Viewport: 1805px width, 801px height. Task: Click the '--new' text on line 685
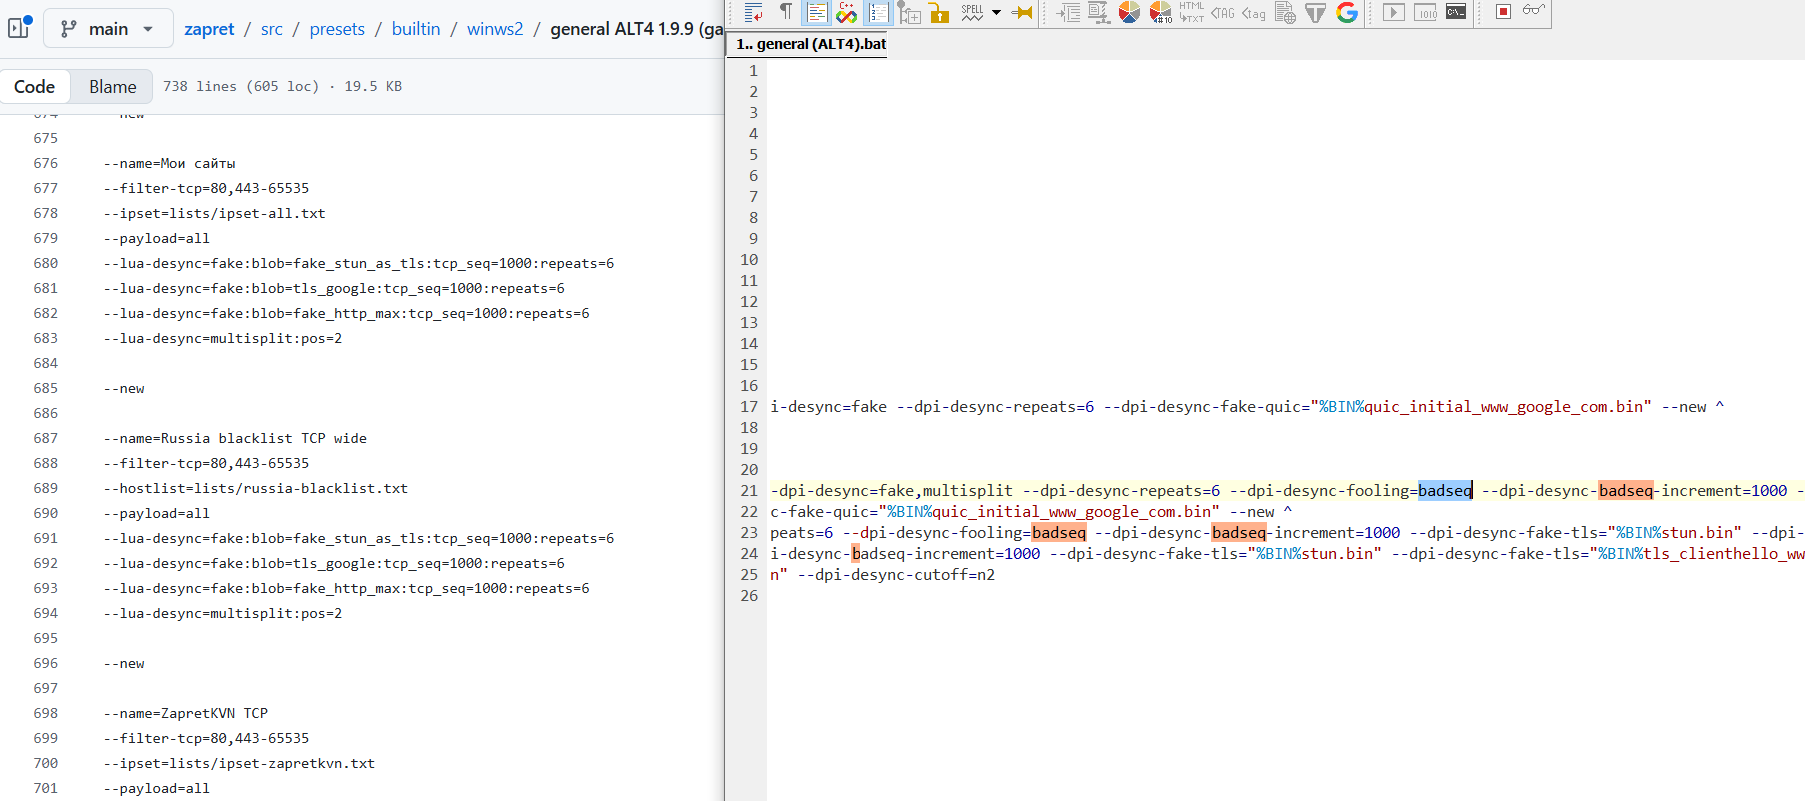coord(124,388)
